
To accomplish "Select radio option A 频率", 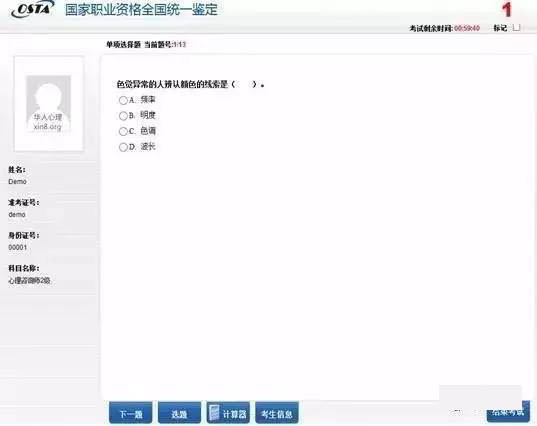I will coord(123,100).
